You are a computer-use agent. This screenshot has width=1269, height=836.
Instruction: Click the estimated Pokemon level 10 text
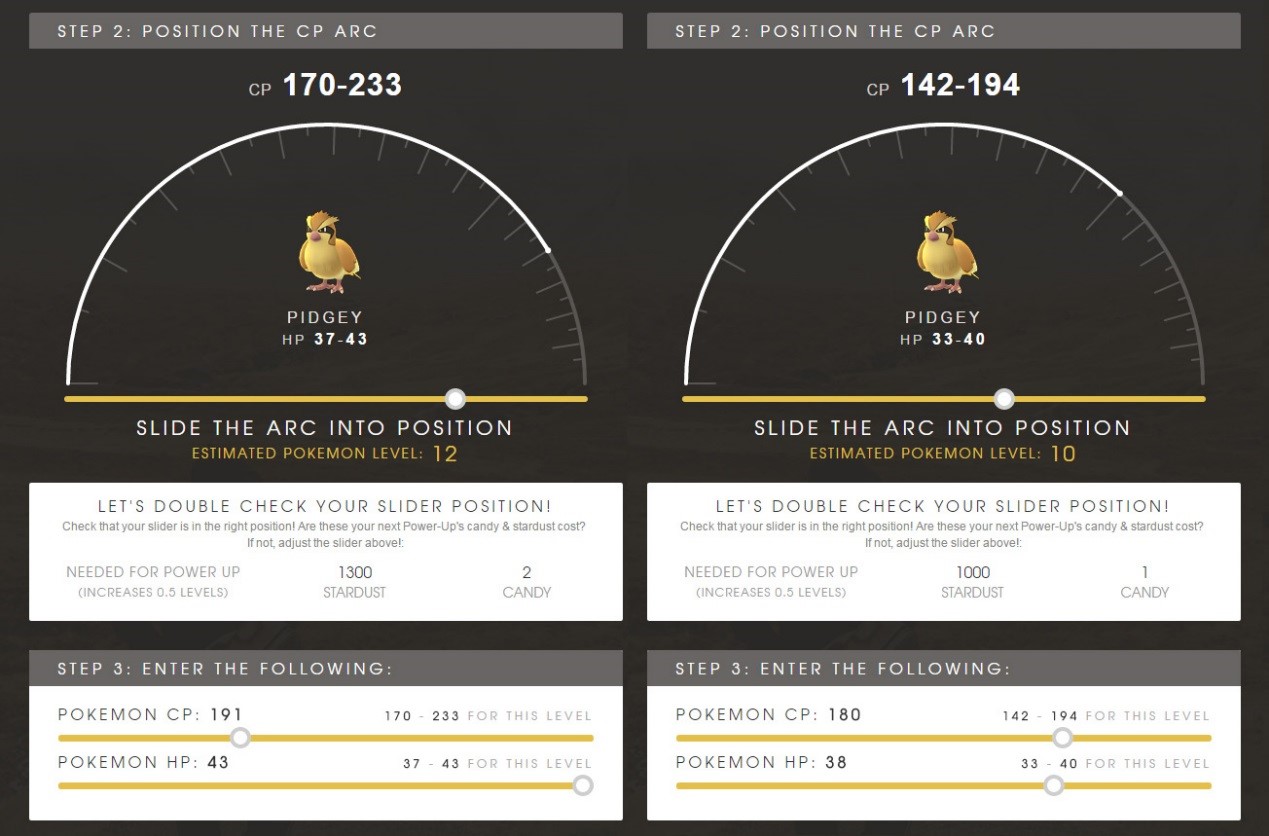pyautogui.click(x=943, y=454)
